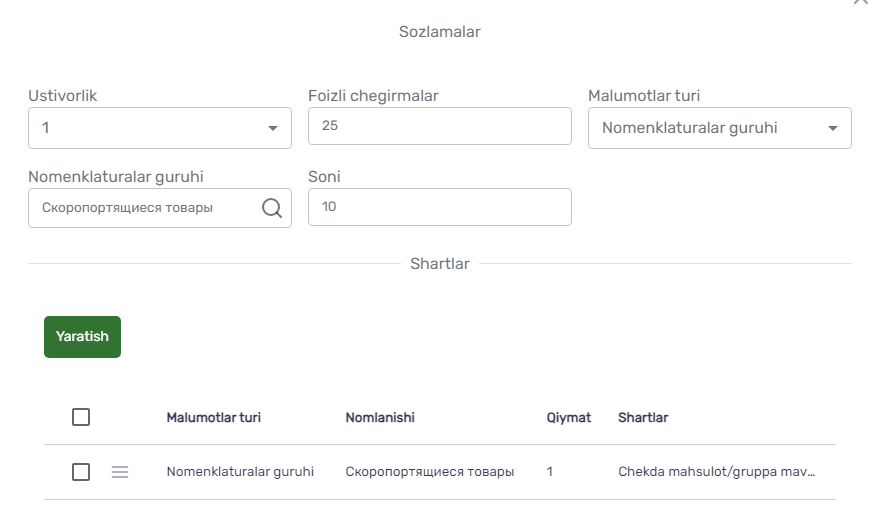
Task: Click the drag handle icon of the row
Action: [x=120, y=472]
